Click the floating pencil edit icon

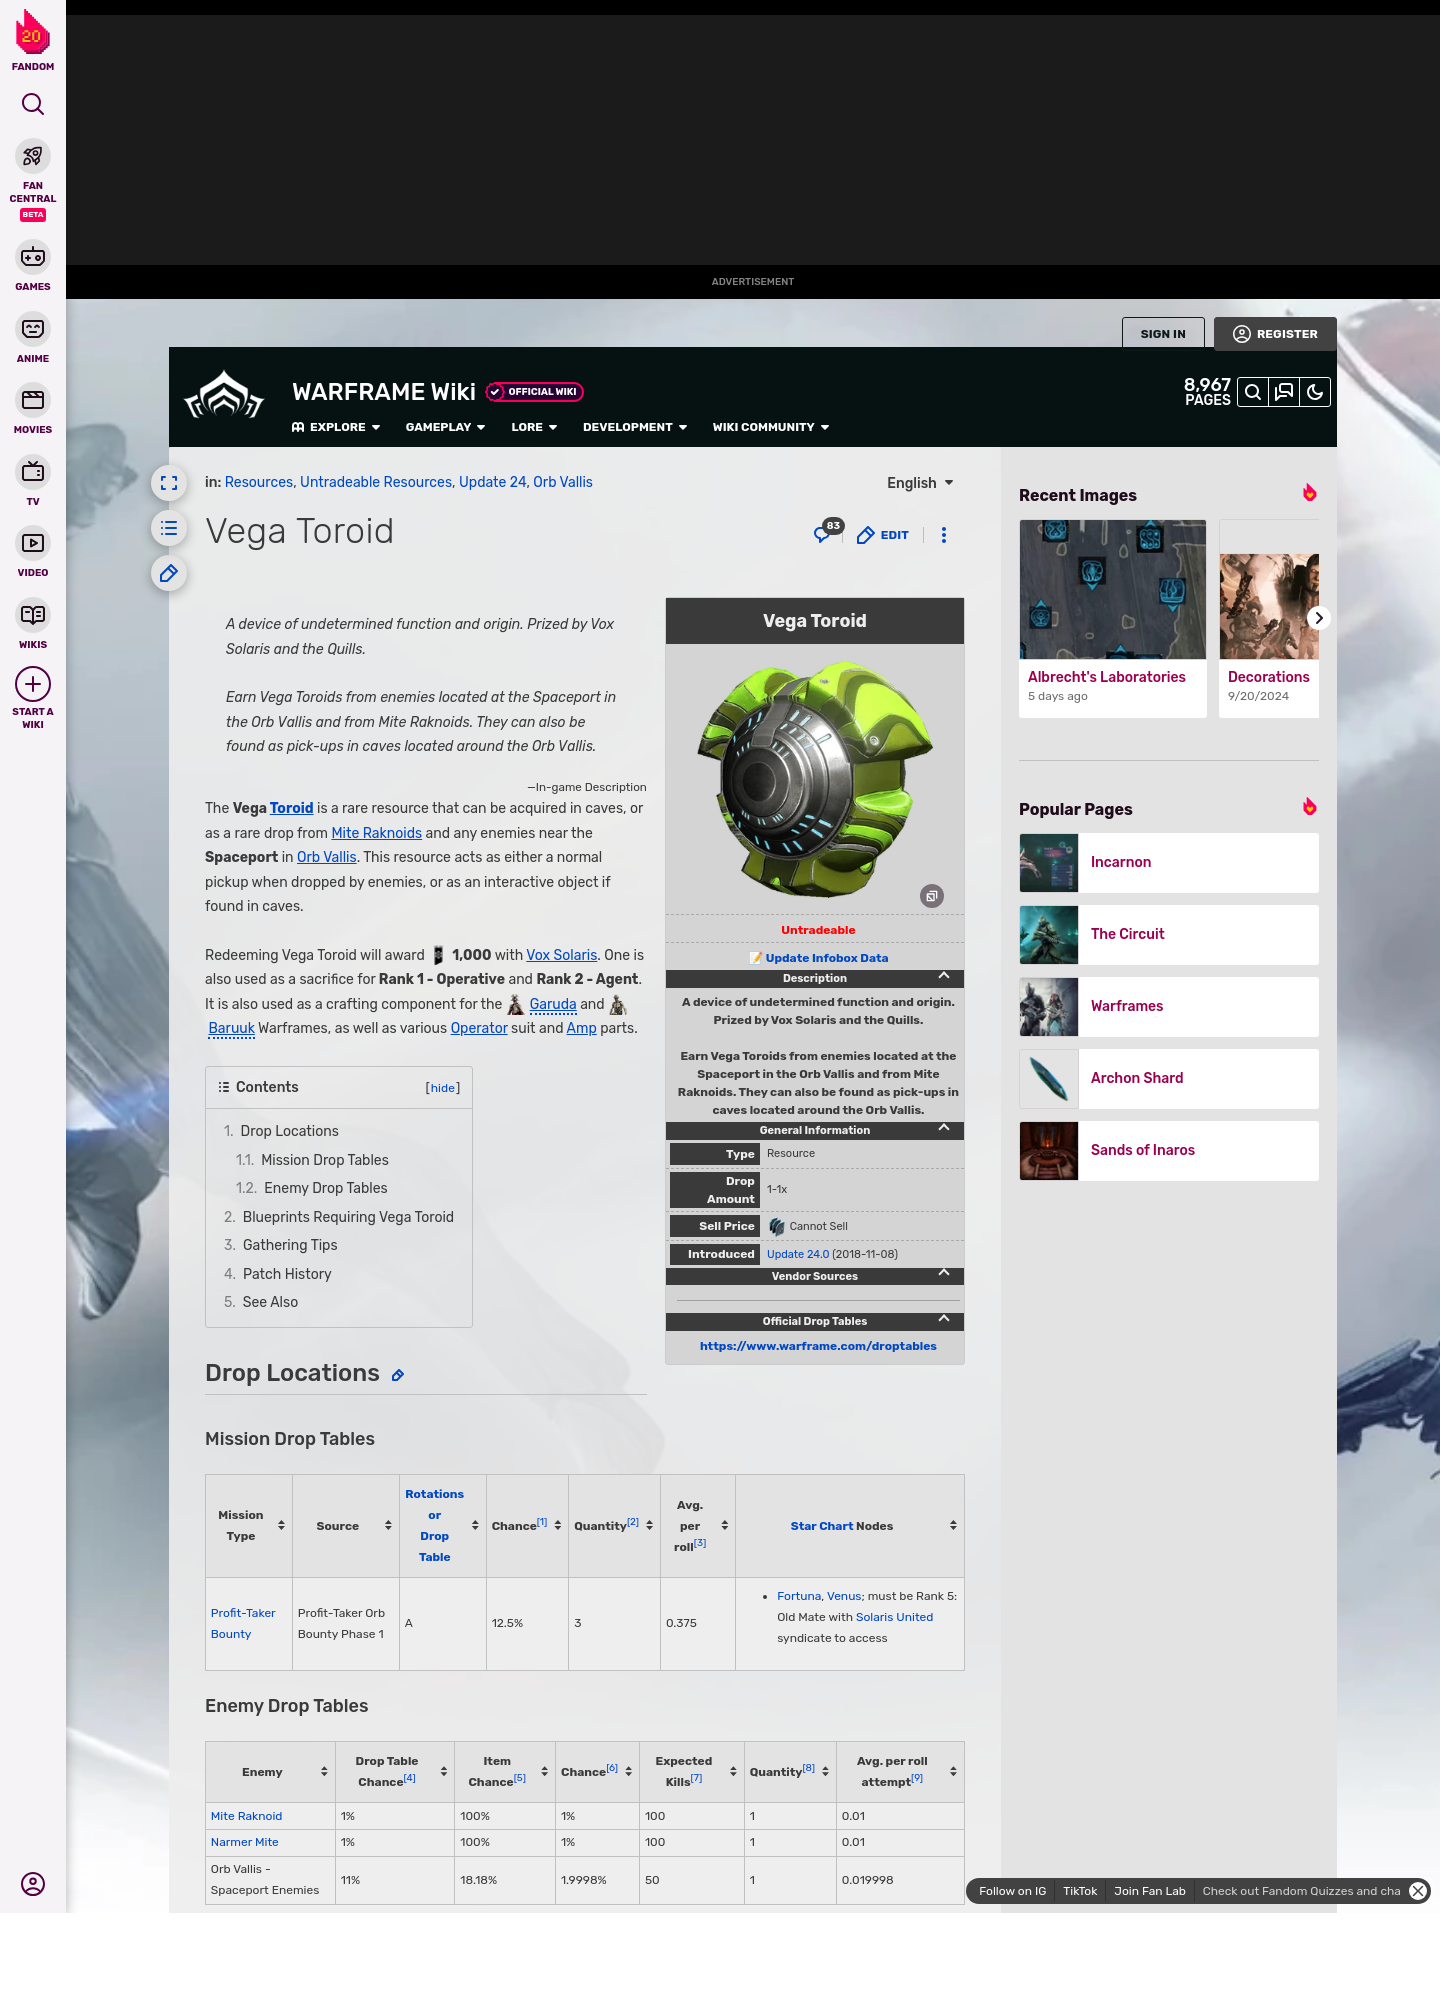point(169,573)
